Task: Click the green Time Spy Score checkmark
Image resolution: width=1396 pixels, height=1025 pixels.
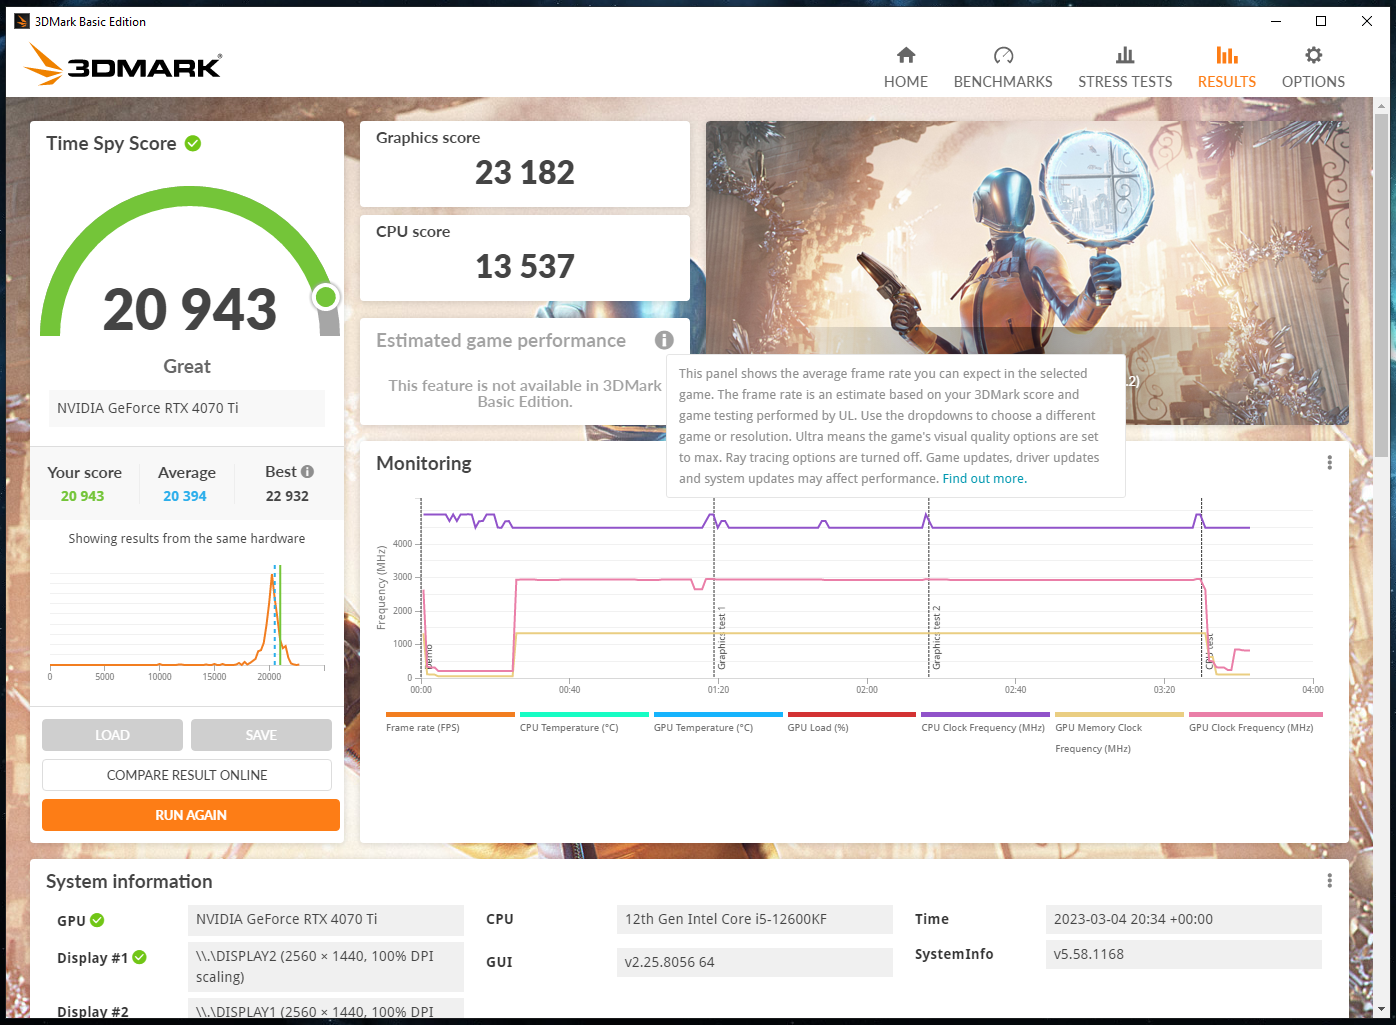Action: click(x=193, y=144)
